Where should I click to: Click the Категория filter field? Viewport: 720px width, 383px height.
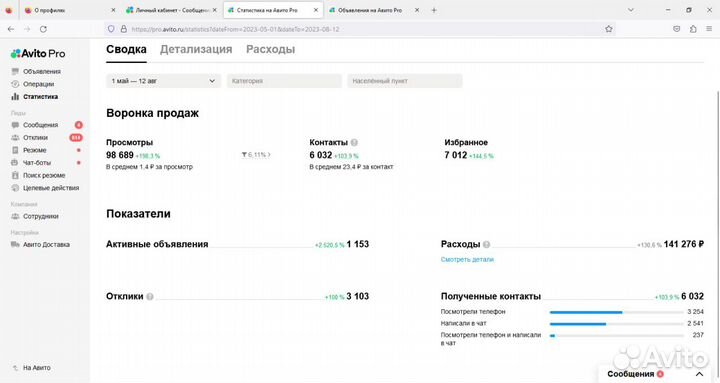point(284,81)
